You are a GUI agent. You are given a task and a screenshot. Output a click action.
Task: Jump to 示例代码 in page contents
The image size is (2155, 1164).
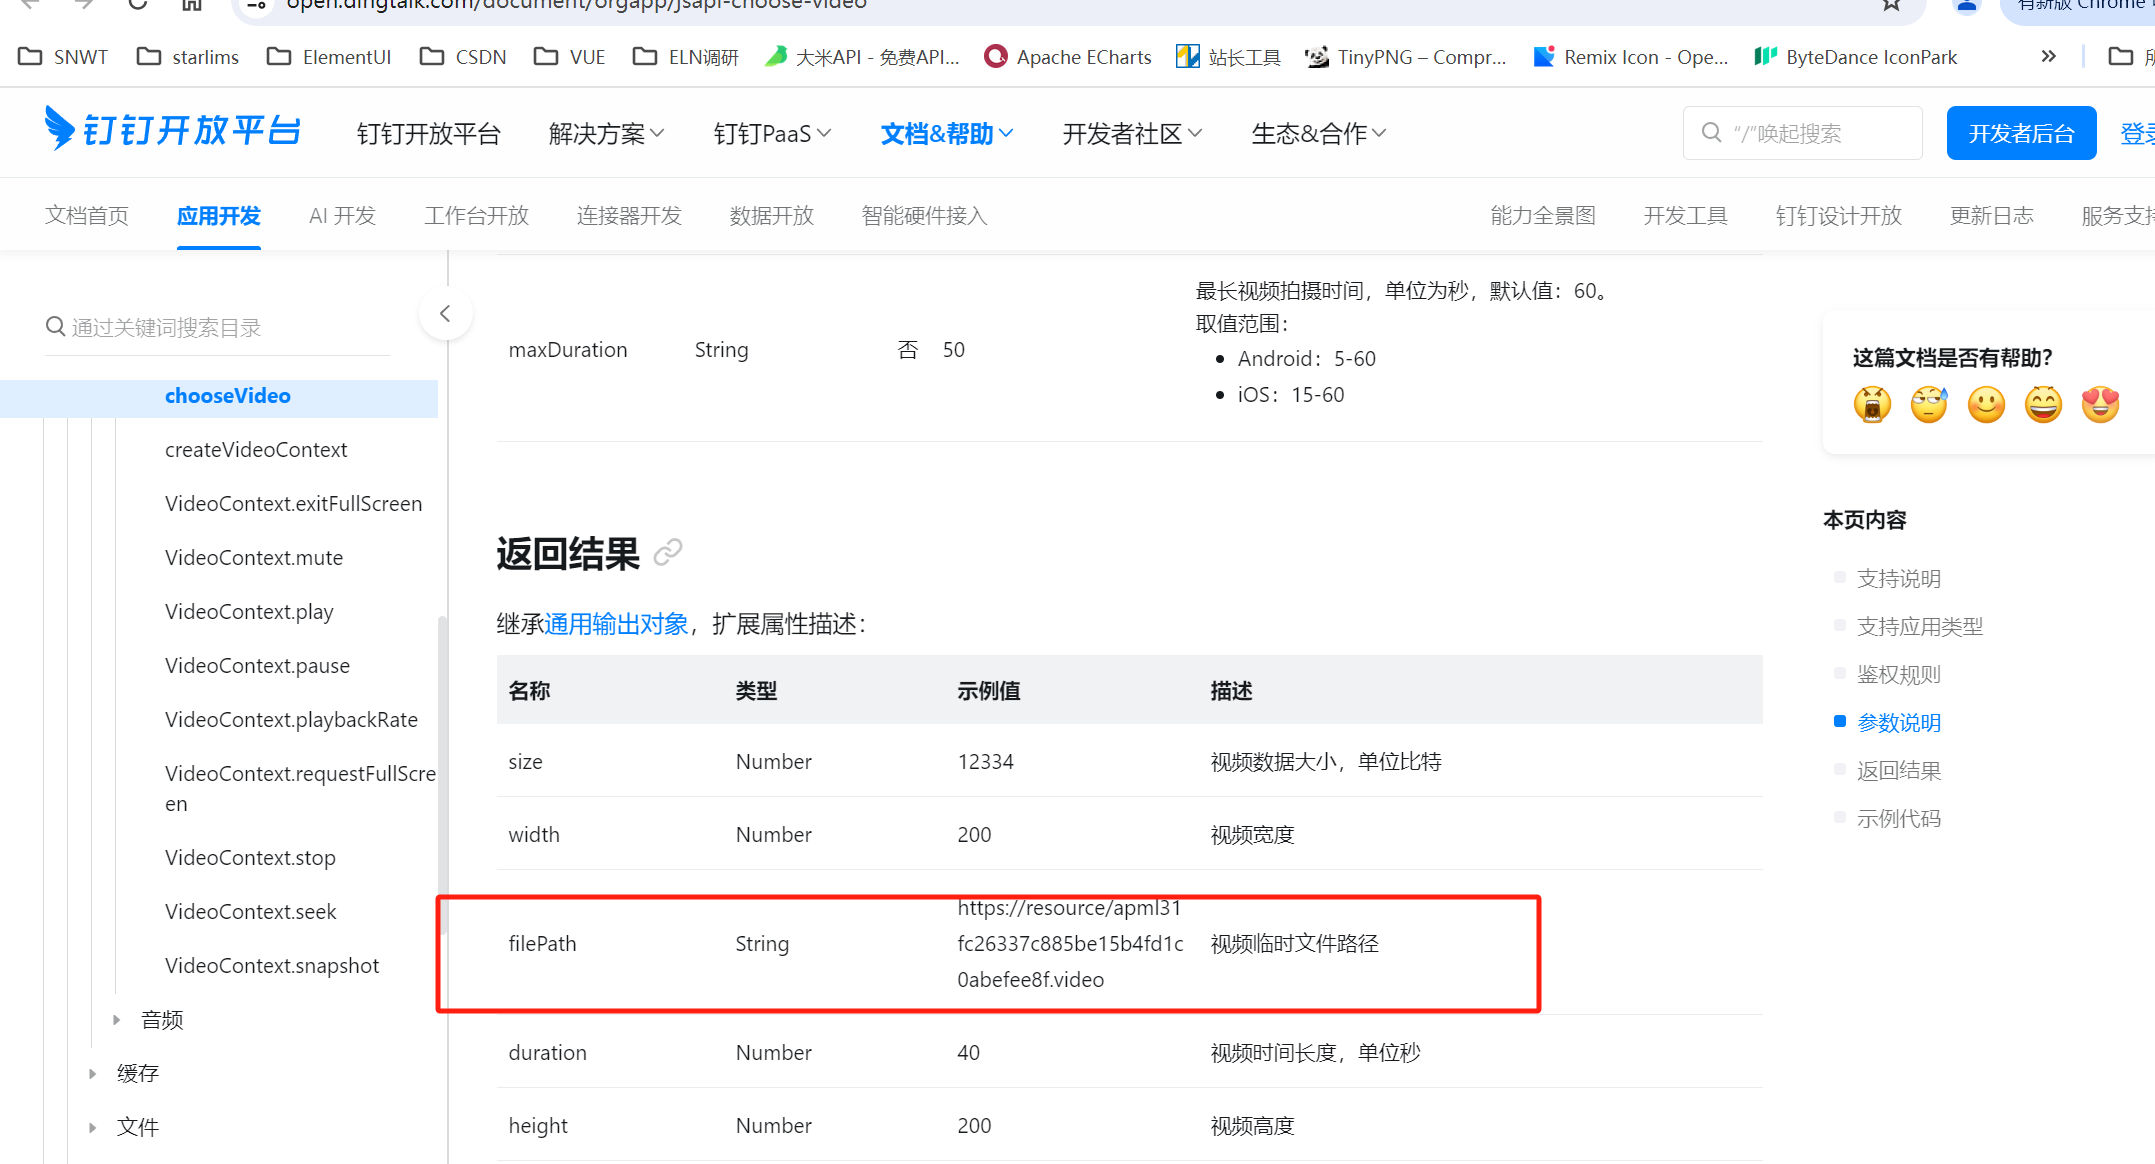(x=1898, y=818)
